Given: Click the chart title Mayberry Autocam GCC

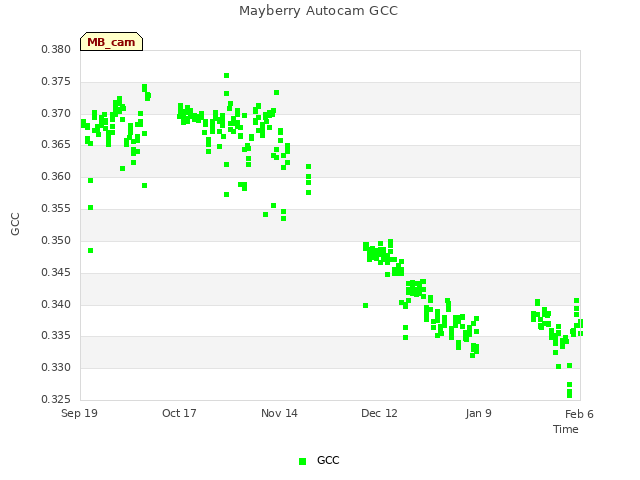Looking at the screenshot, I should click(x=318, y=11).
